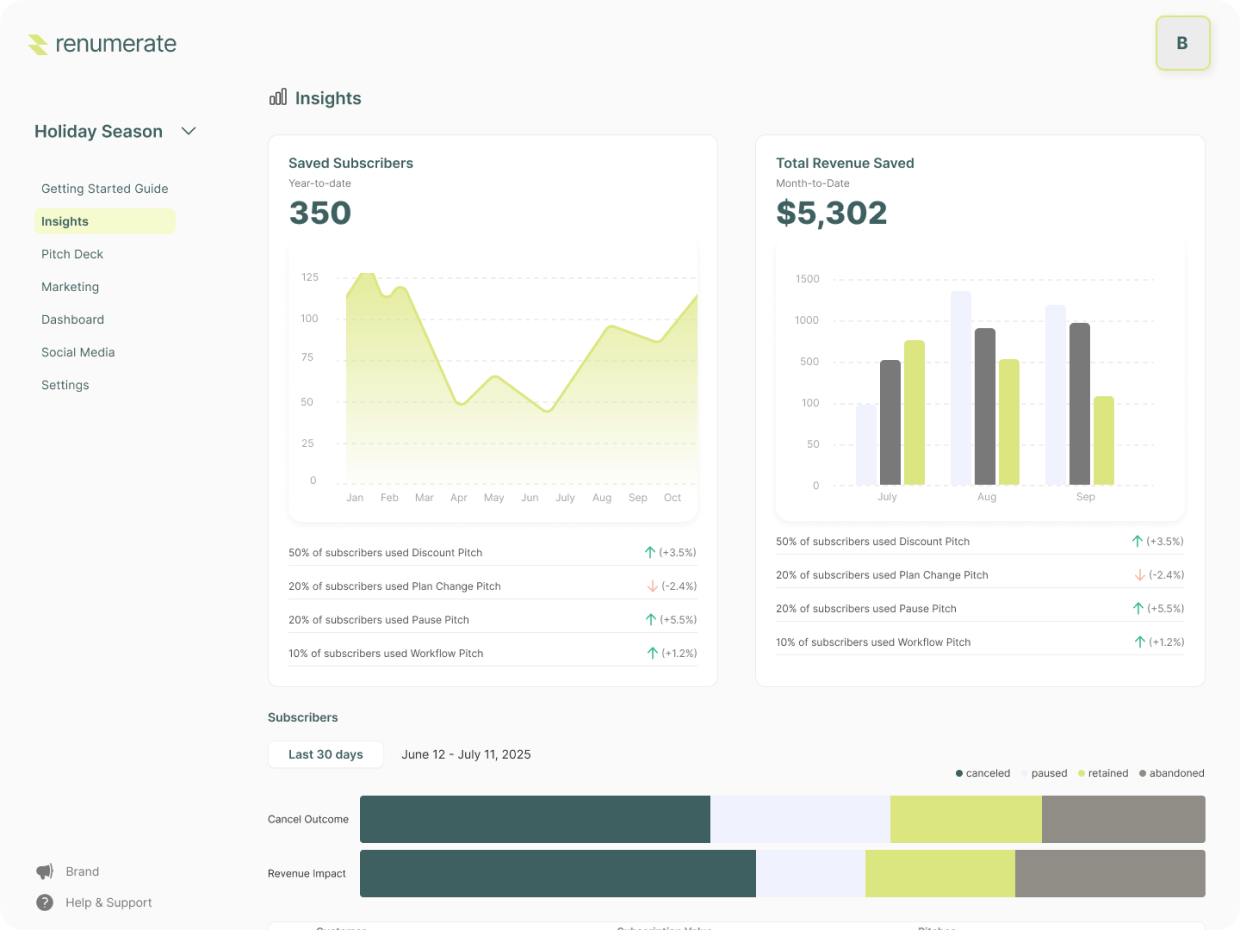Click the Brand megaphone icon
Viewport: 1240px width, 930px height.
[45, 871]
